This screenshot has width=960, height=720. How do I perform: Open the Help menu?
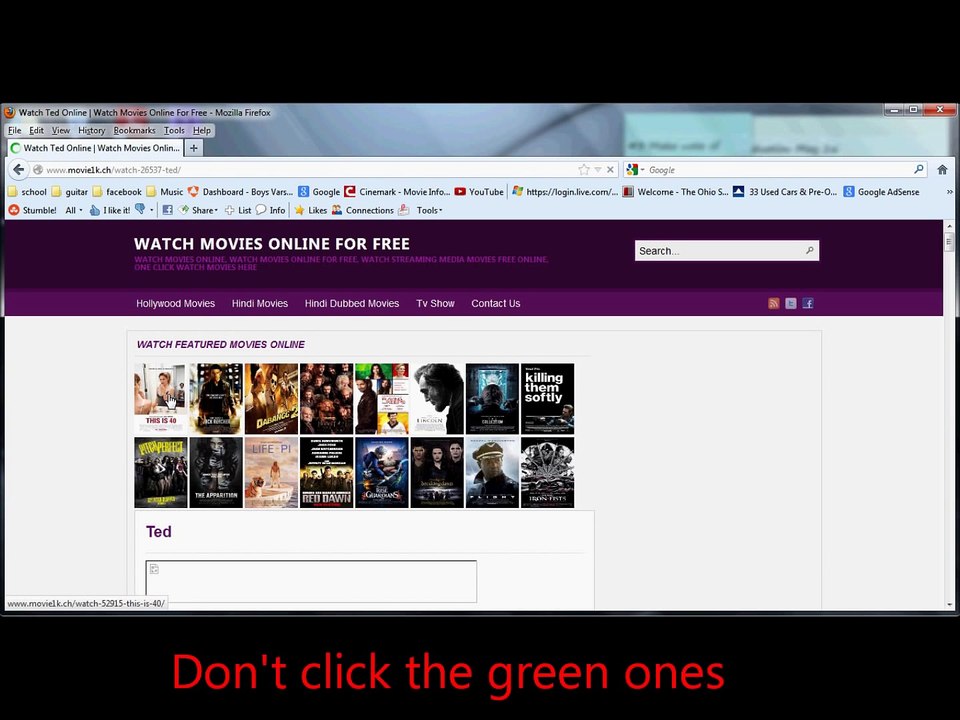(x=202, y=130)
